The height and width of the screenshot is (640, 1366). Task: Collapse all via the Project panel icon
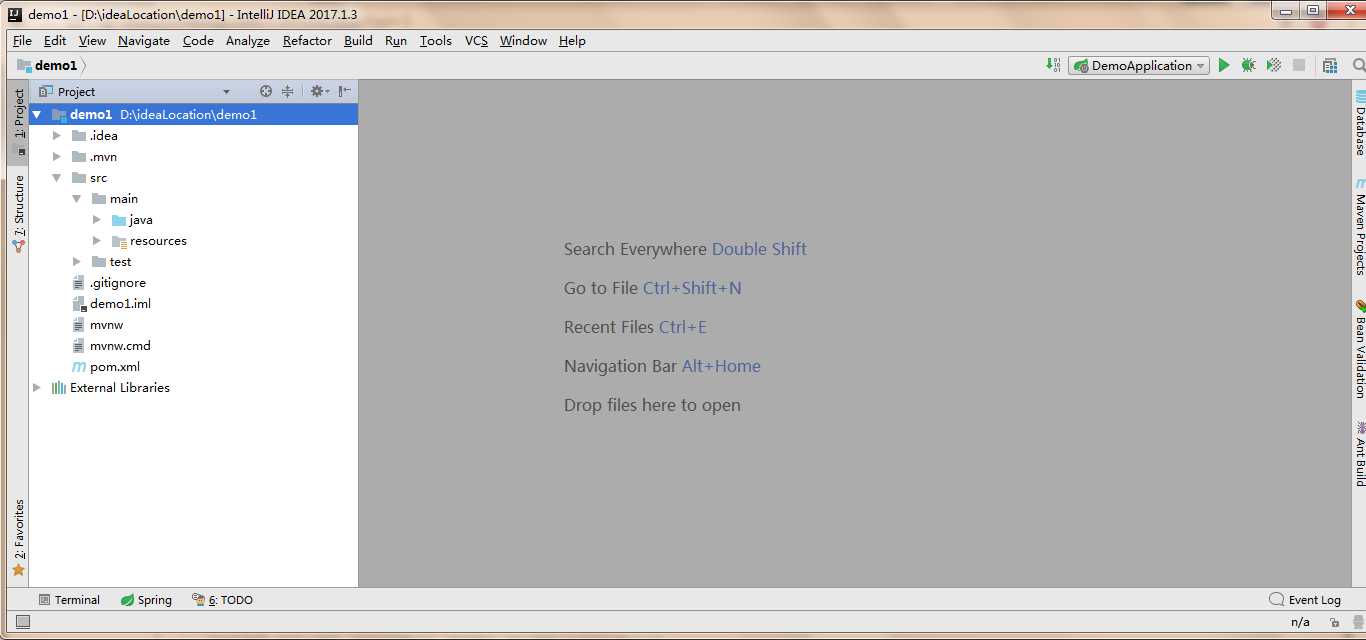[x=287, y=91]
